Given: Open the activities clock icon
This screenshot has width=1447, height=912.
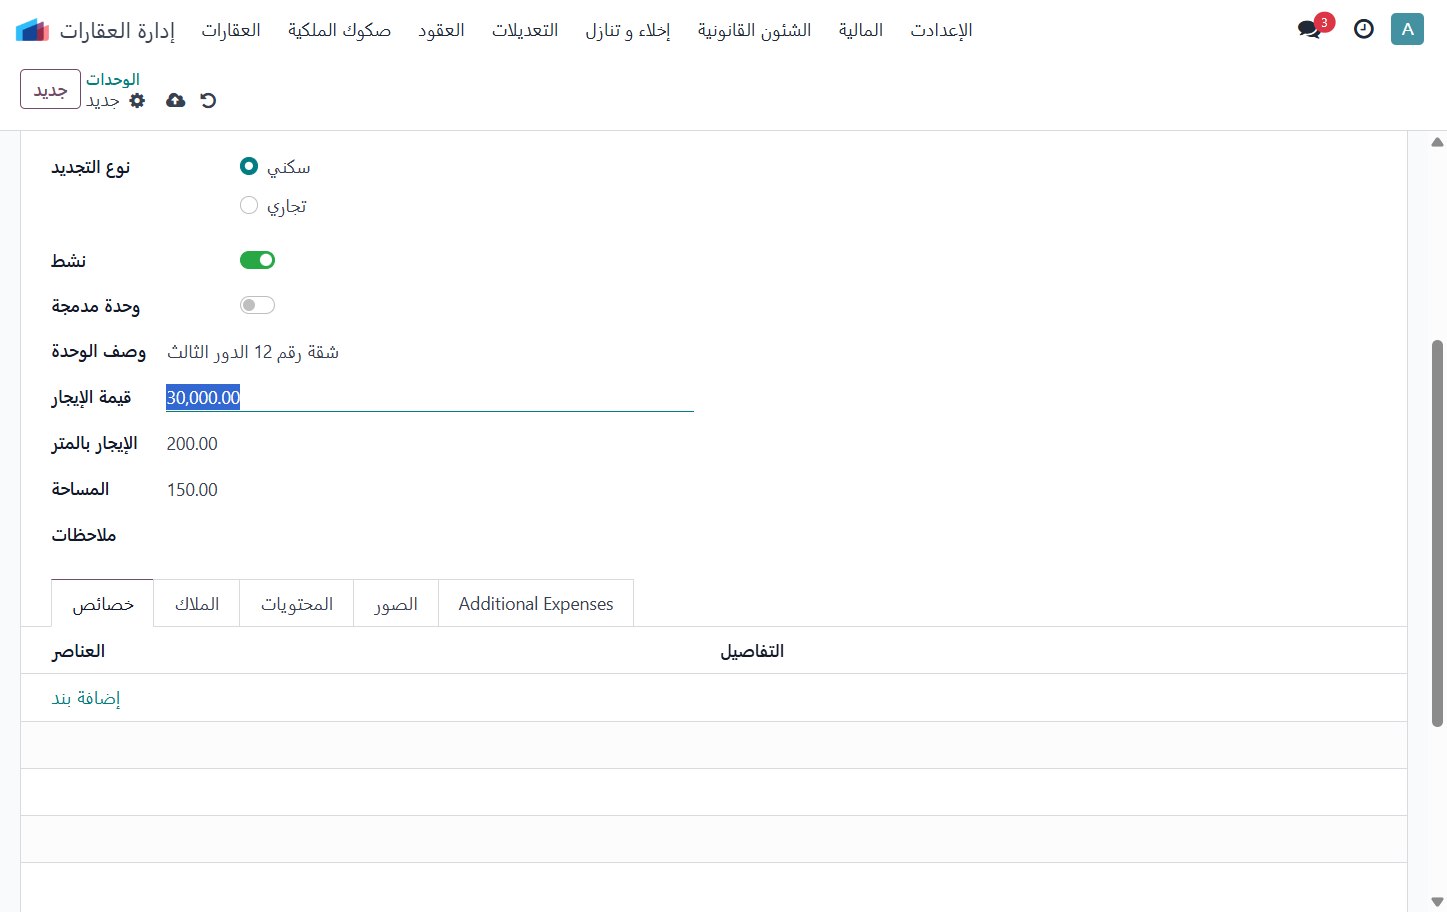Looking at the screenshot, I should pos(1363,29).
